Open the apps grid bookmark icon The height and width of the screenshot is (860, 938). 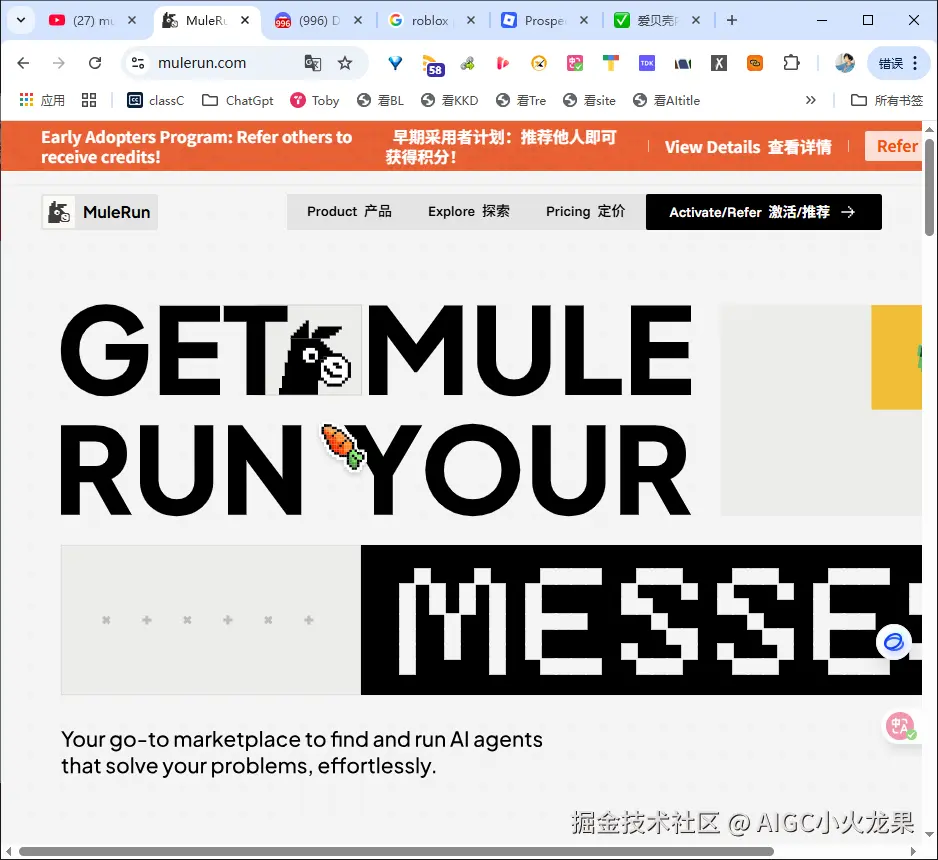point(26,100)
